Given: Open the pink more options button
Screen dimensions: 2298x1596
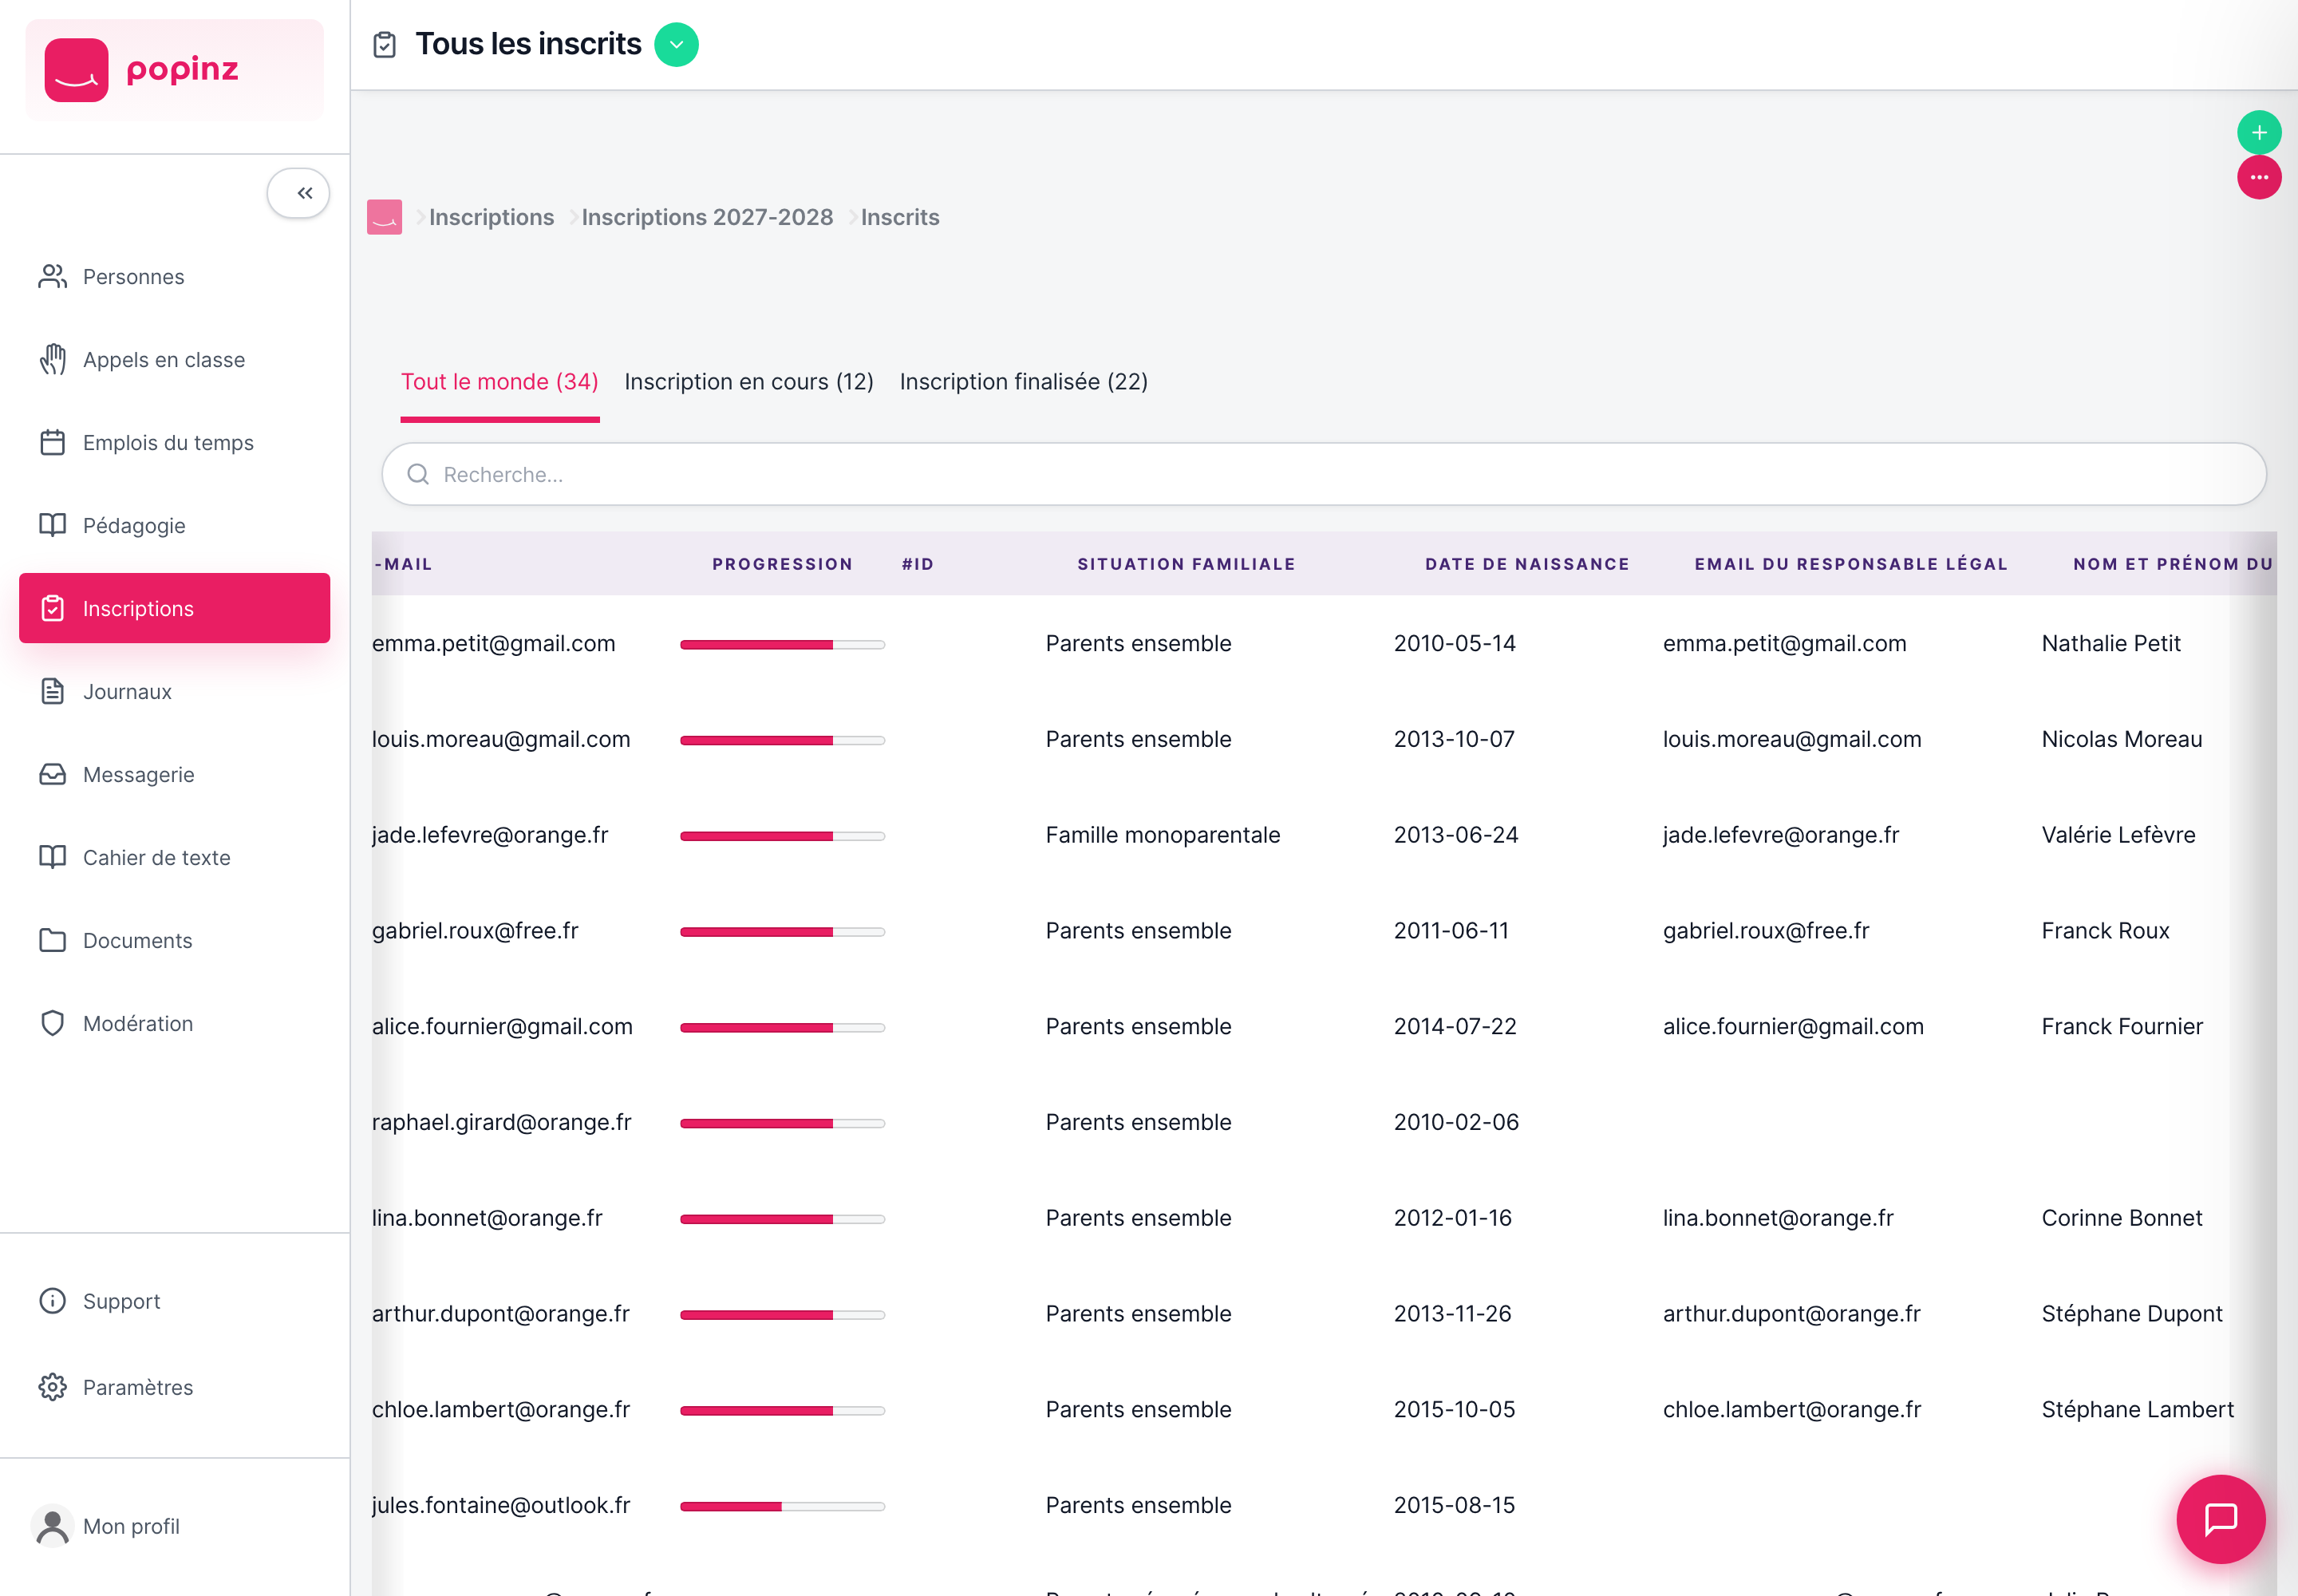Looking at the screenshot, I should 2258,177.
